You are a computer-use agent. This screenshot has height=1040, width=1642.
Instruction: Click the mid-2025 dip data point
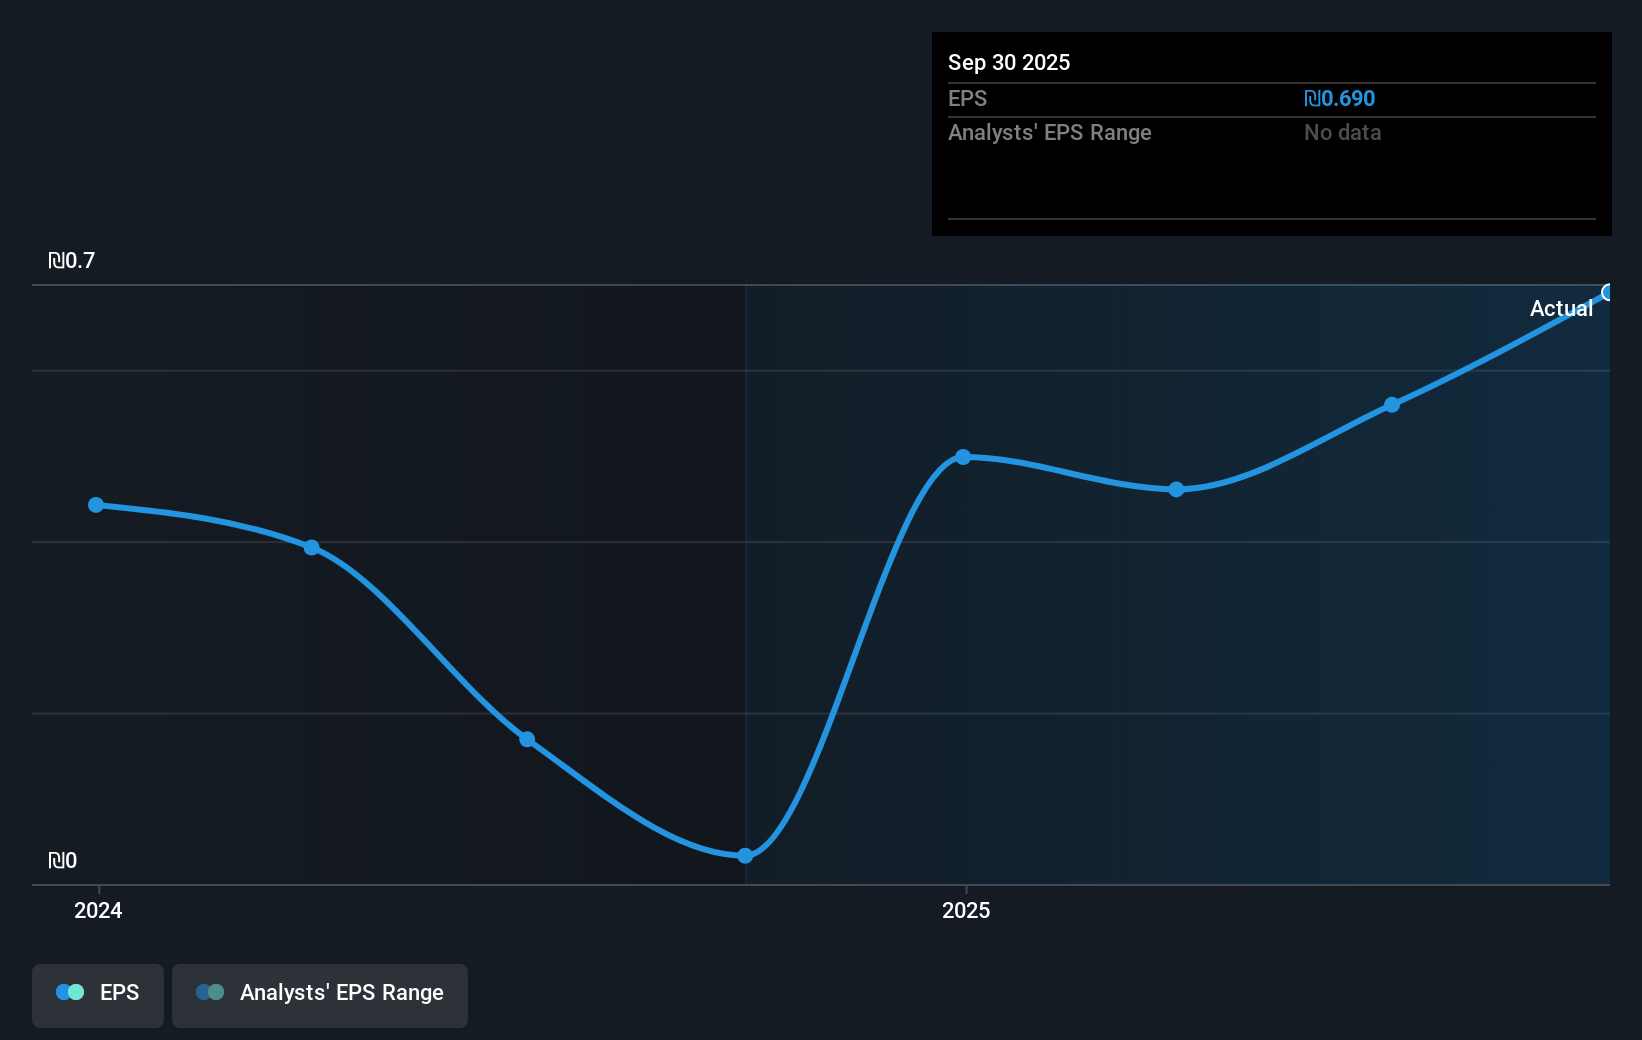[x=1176, y=490]
